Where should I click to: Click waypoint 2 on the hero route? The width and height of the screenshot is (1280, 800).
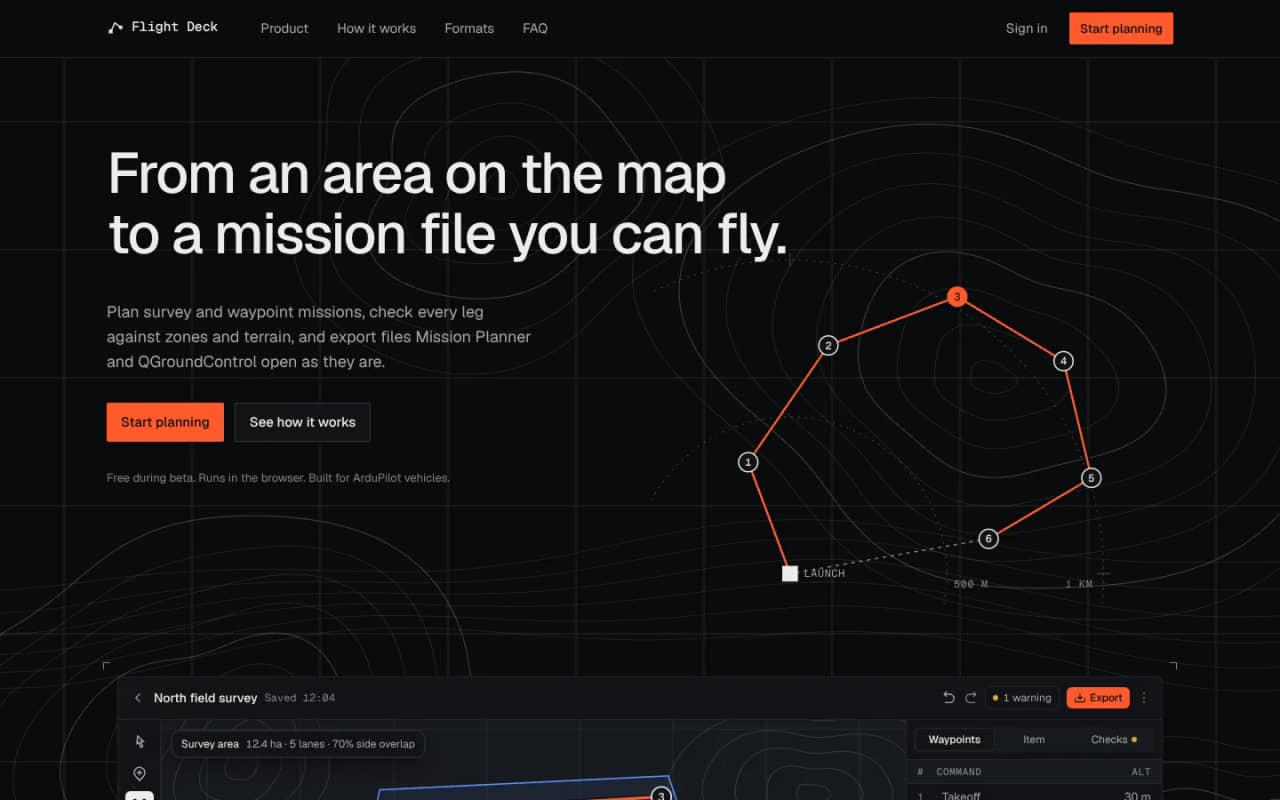[x=828, y=346]
